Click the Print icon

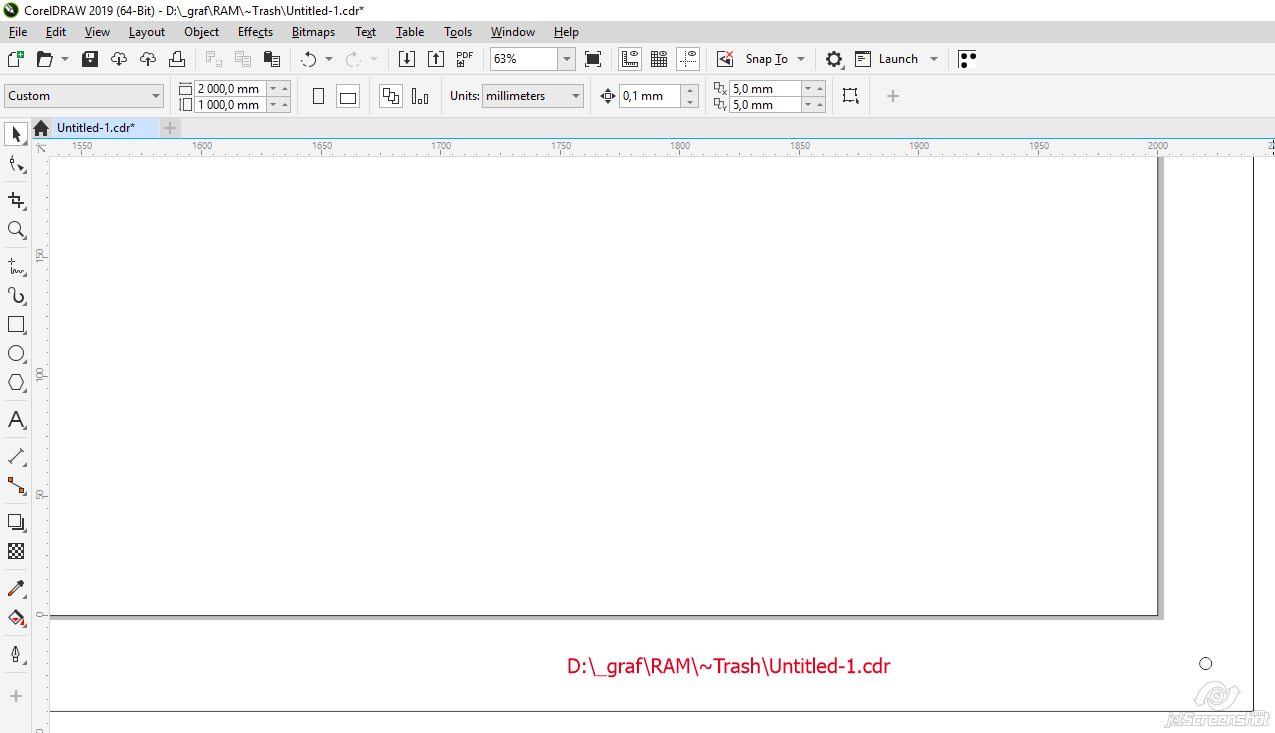[x=177, y=59]
